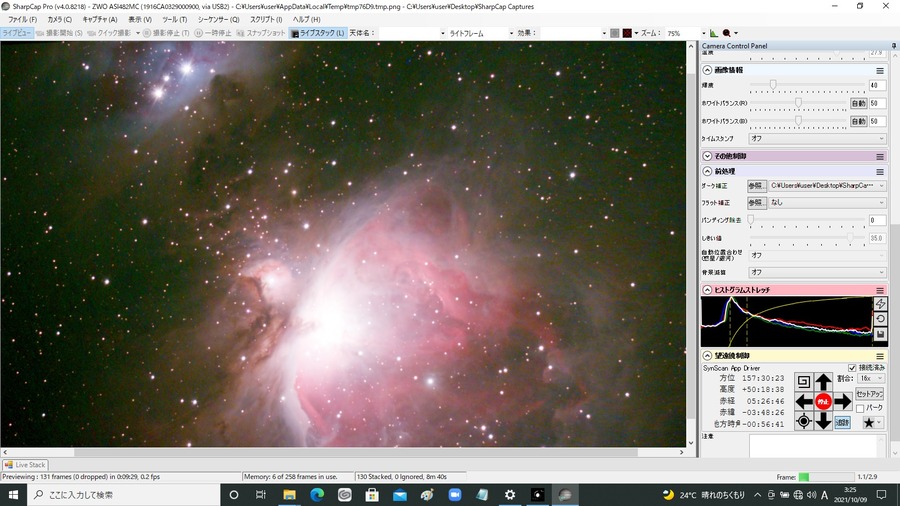Uncheck the 接続済み connected checkbox
Image resolution: width=900 pixels, height=506 pixels.
(852, 368)
